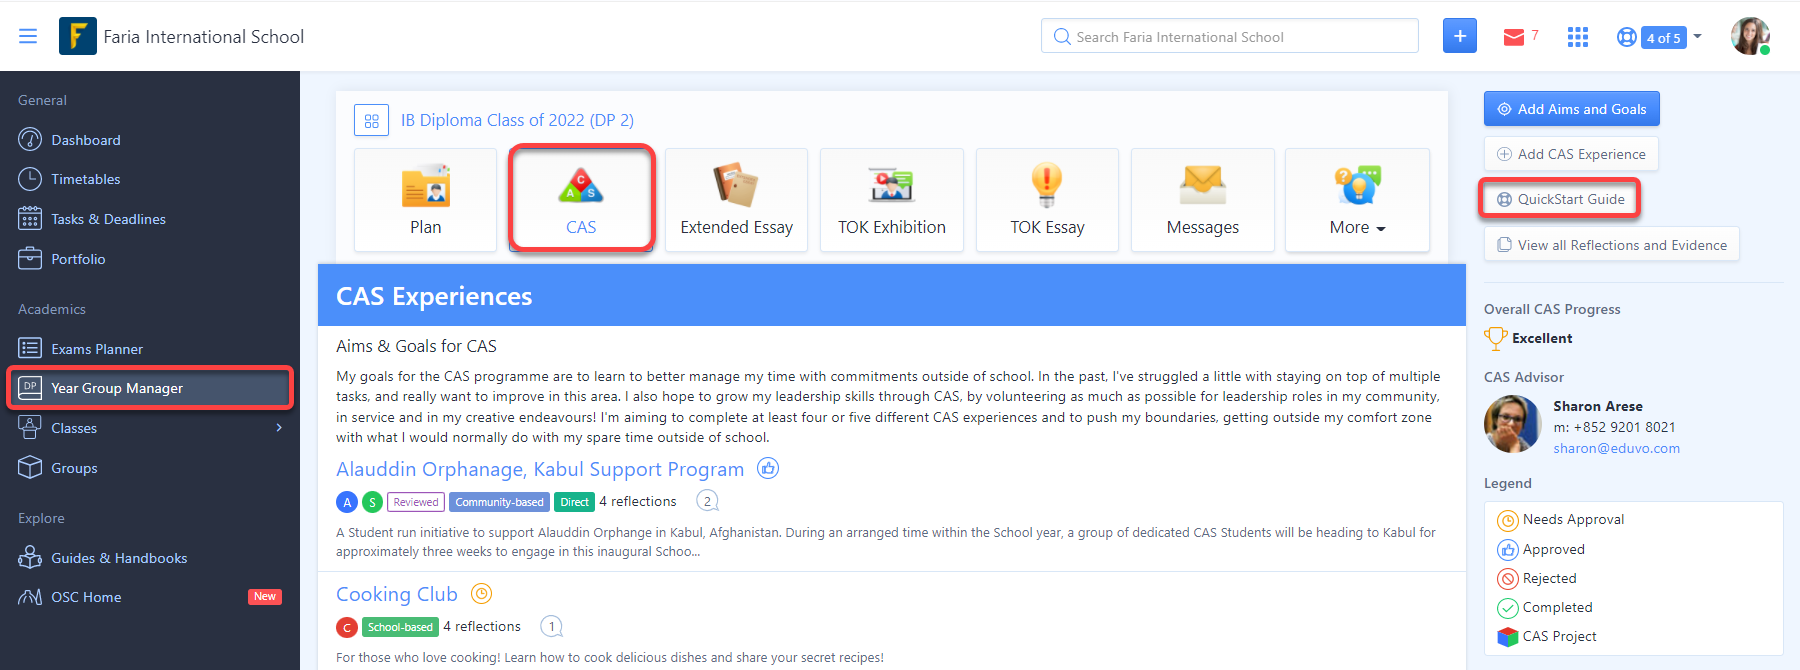
Task: Click '4 reflections' under Alauddin Orphanage
Action: pos(638,502)
